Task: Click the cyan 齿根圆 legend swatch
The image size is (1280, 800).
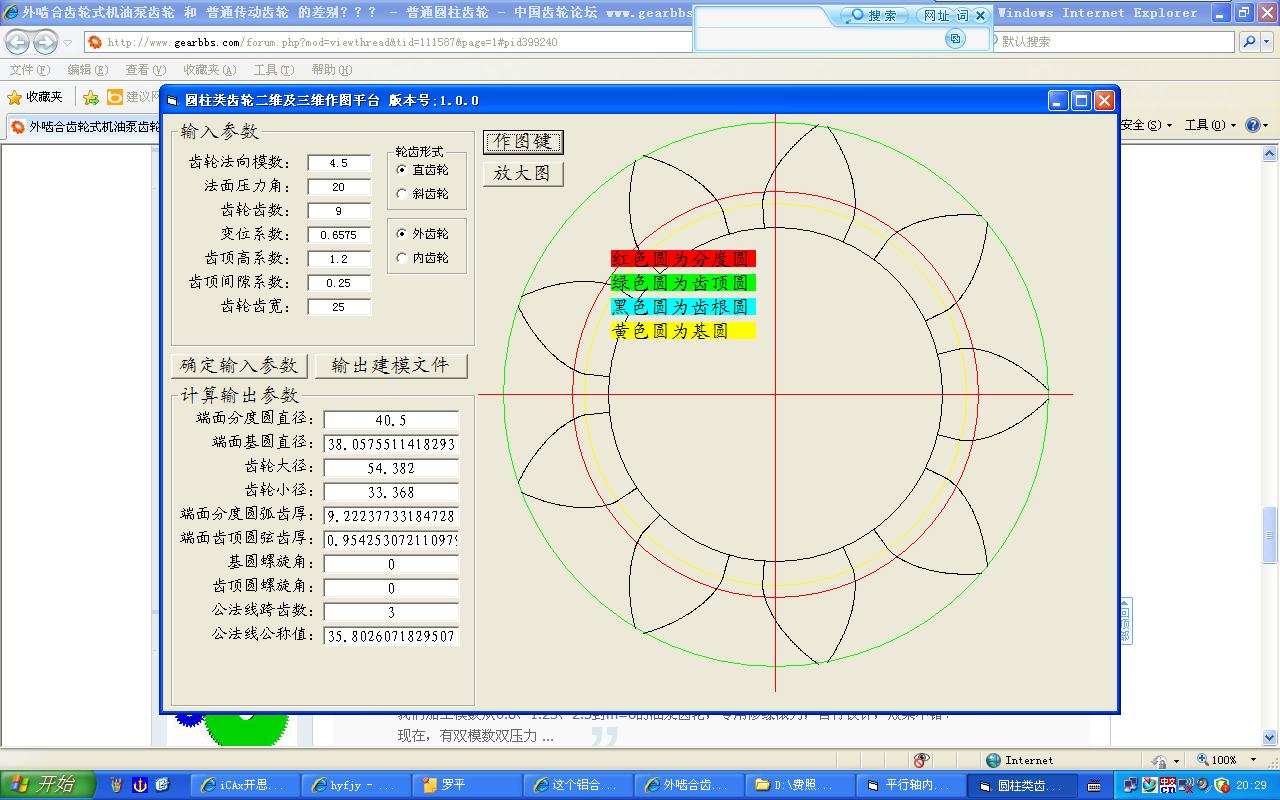Action: tap(683, 307)
